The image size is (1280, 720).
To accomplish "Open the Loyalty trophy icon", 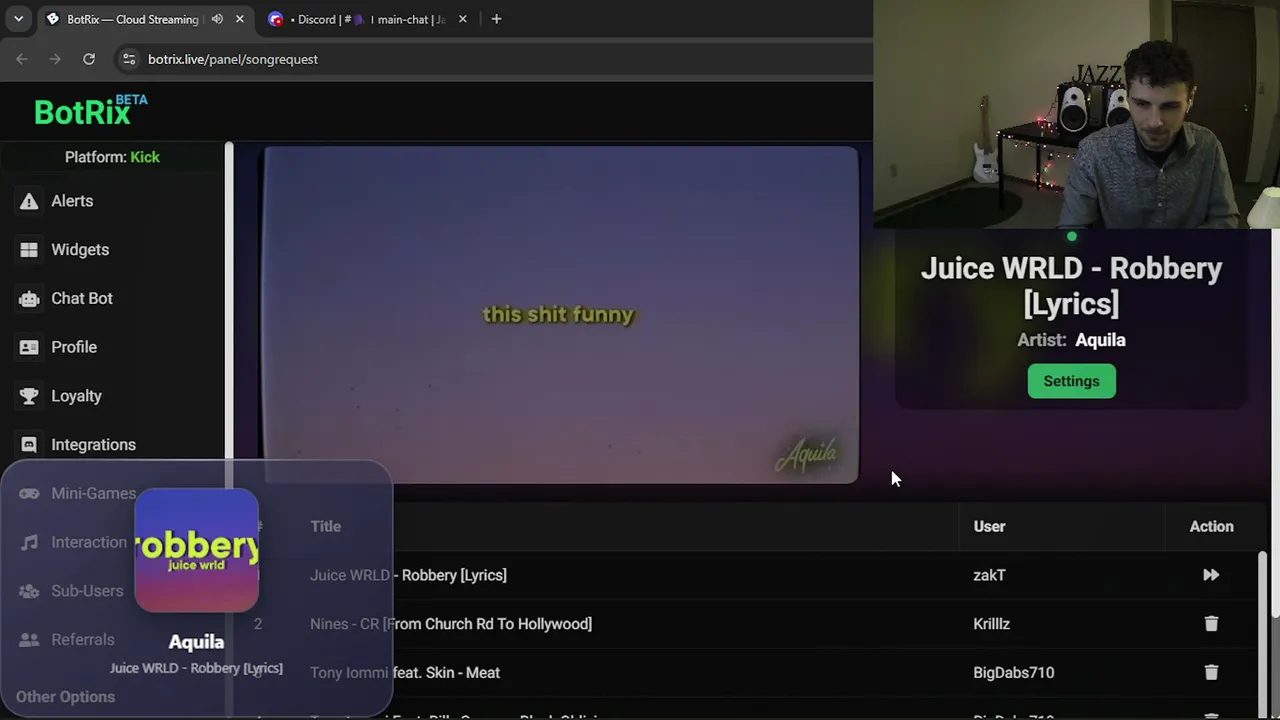I will (x=29, y=396).
